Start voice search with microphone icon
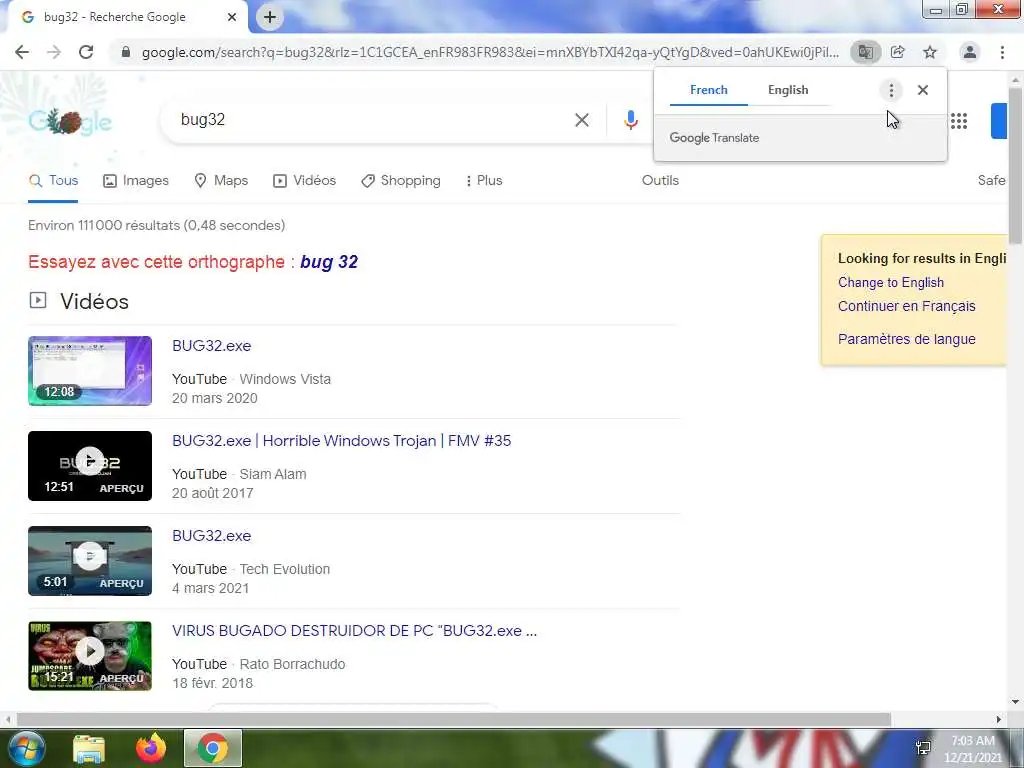 [630, 120]
